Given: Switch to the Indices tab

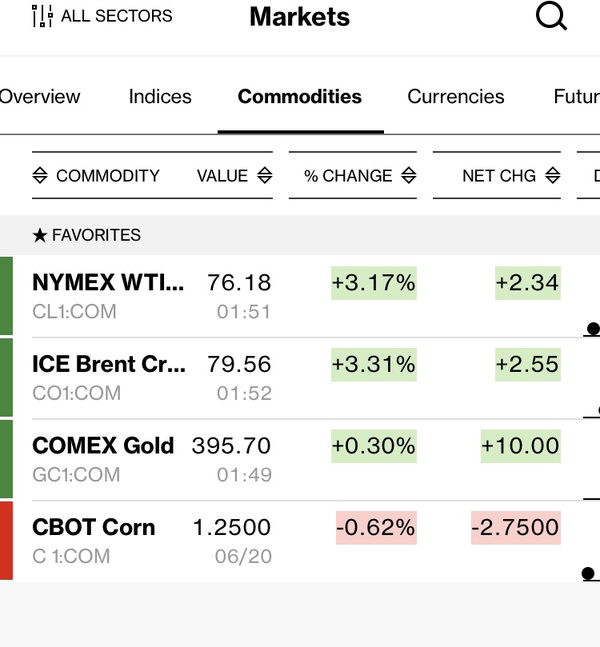Looking at the screenshot, I should 160,97.
